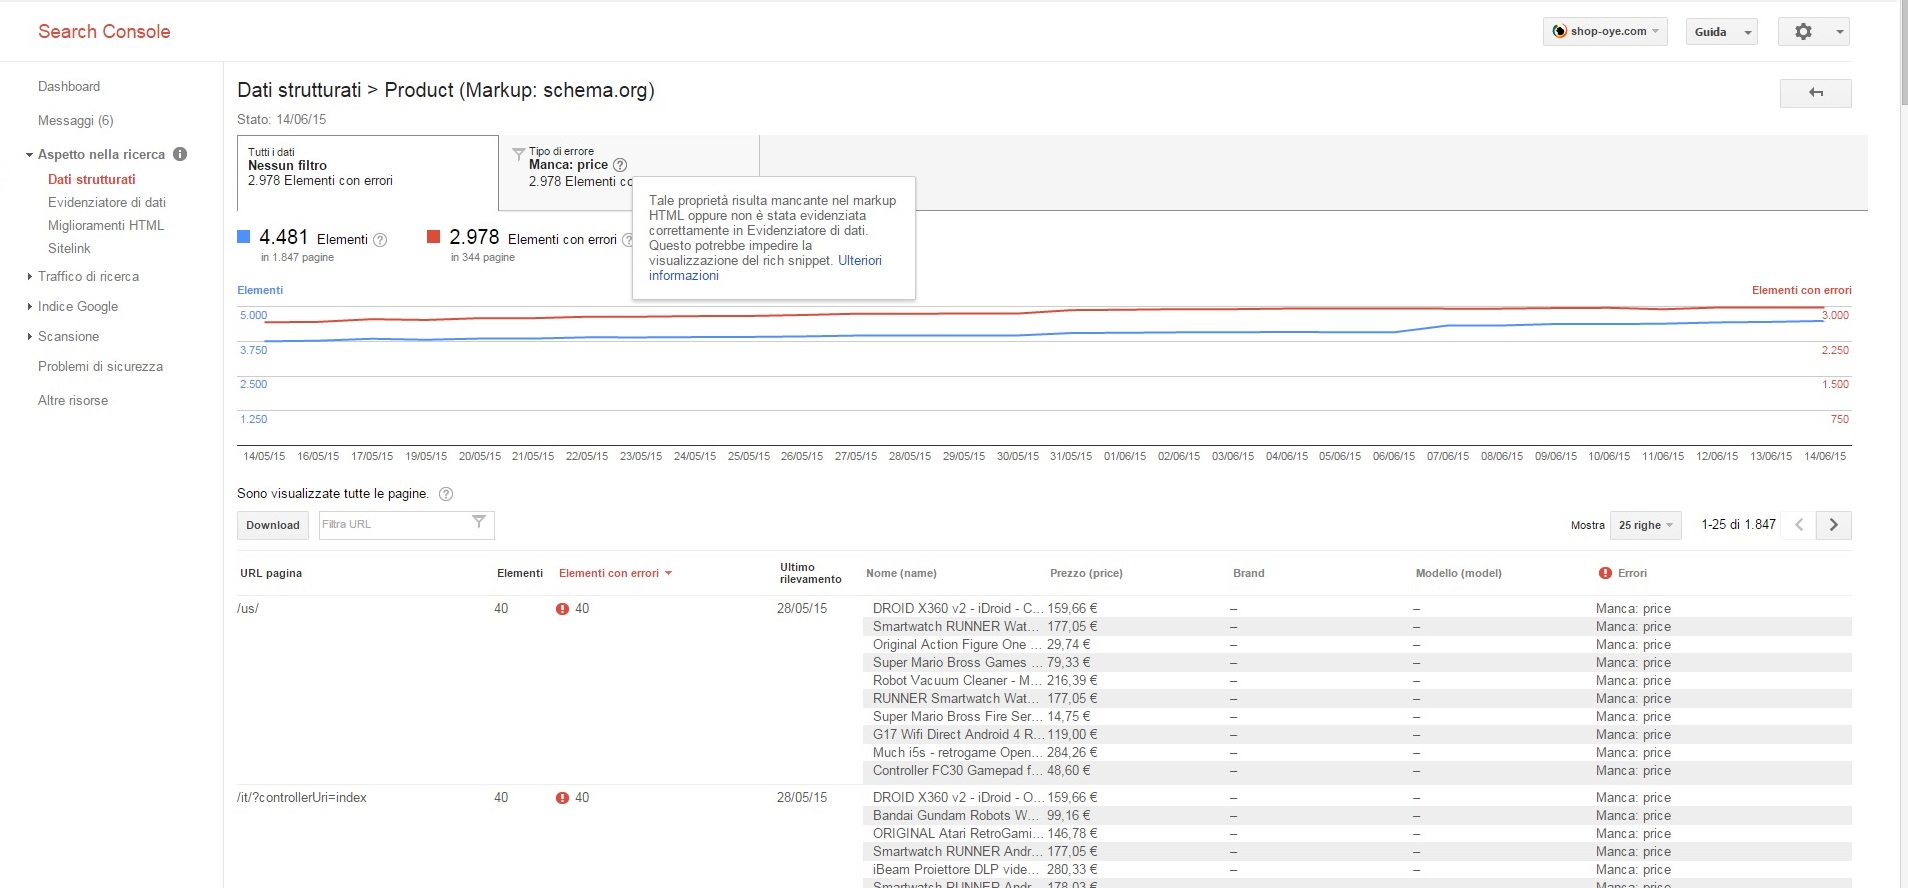Click help icon beside Sono visualizzate tutte le pagine
This screenshot has width=1908, height=888.
pyautogui.click(x=446, y=494)
